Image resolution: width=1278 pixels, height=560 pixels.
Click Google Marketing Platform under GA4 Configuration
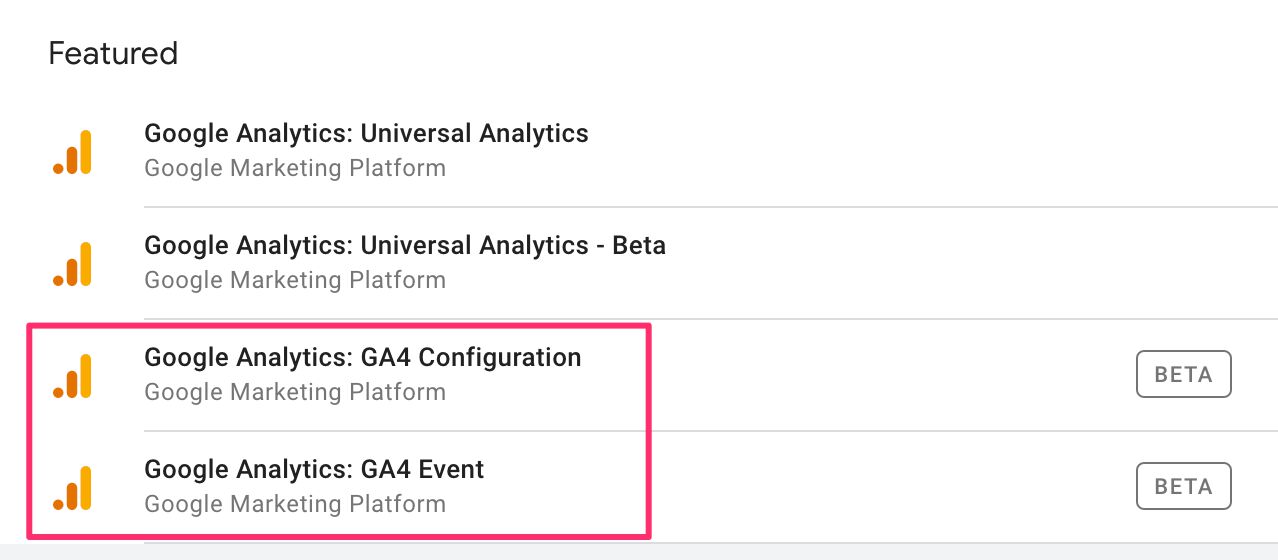click(x=295, y=392)
